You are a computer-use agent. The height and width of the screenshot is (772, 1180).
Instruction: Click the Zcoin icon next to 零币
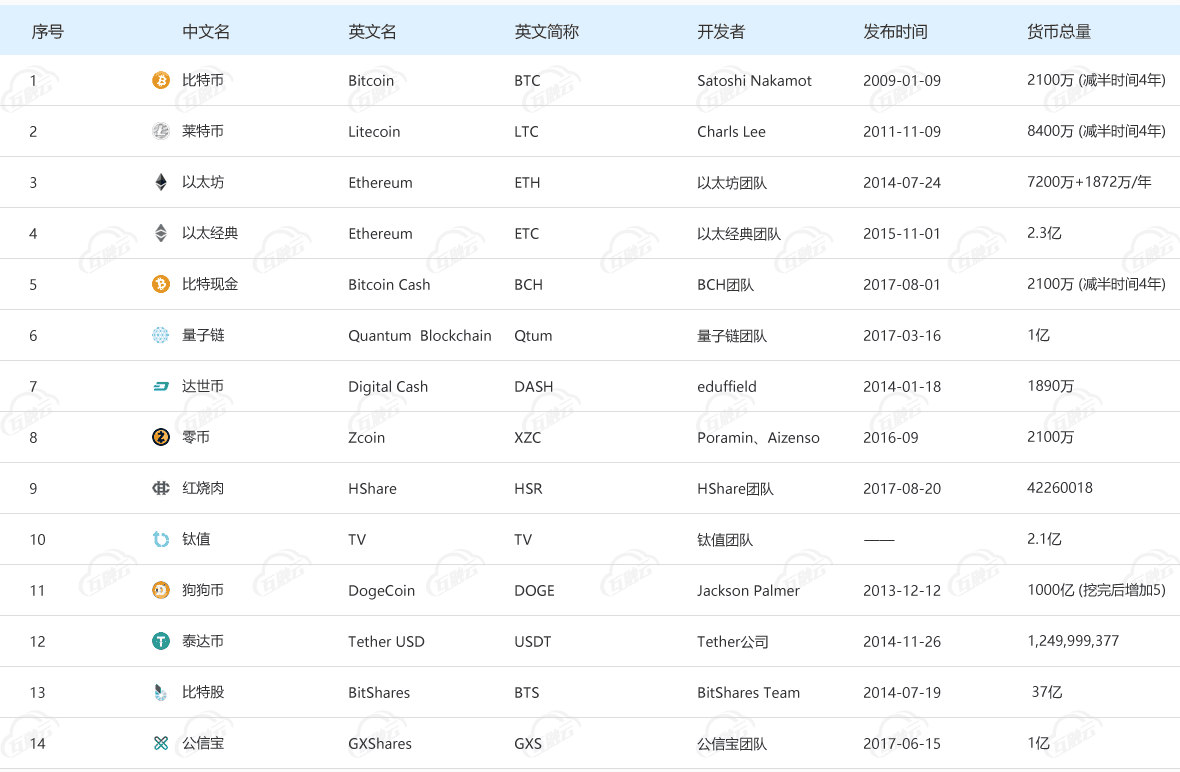161,437
